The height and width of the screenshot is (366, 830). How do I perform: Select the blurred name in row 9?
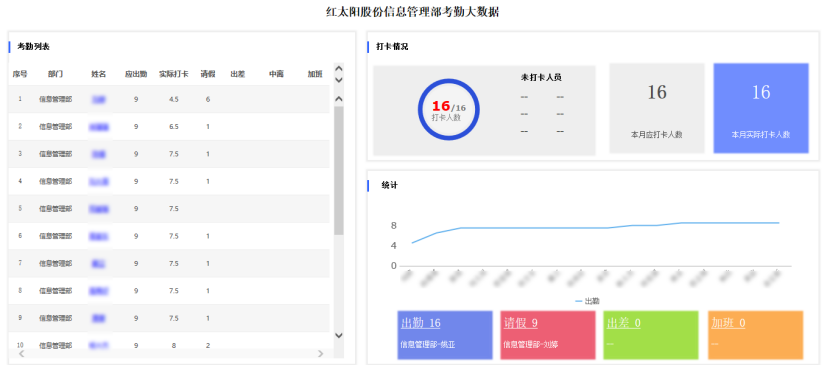click(98, 318)
